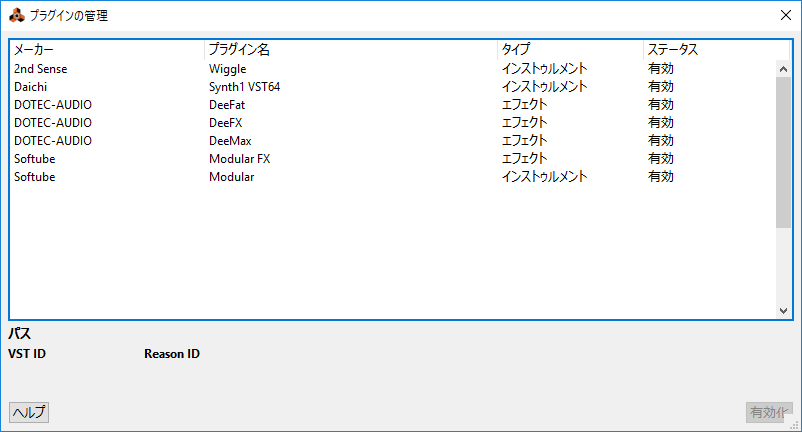
Task: Click the 有効 status of Wiggle
Action: click(x=660, y=69)
